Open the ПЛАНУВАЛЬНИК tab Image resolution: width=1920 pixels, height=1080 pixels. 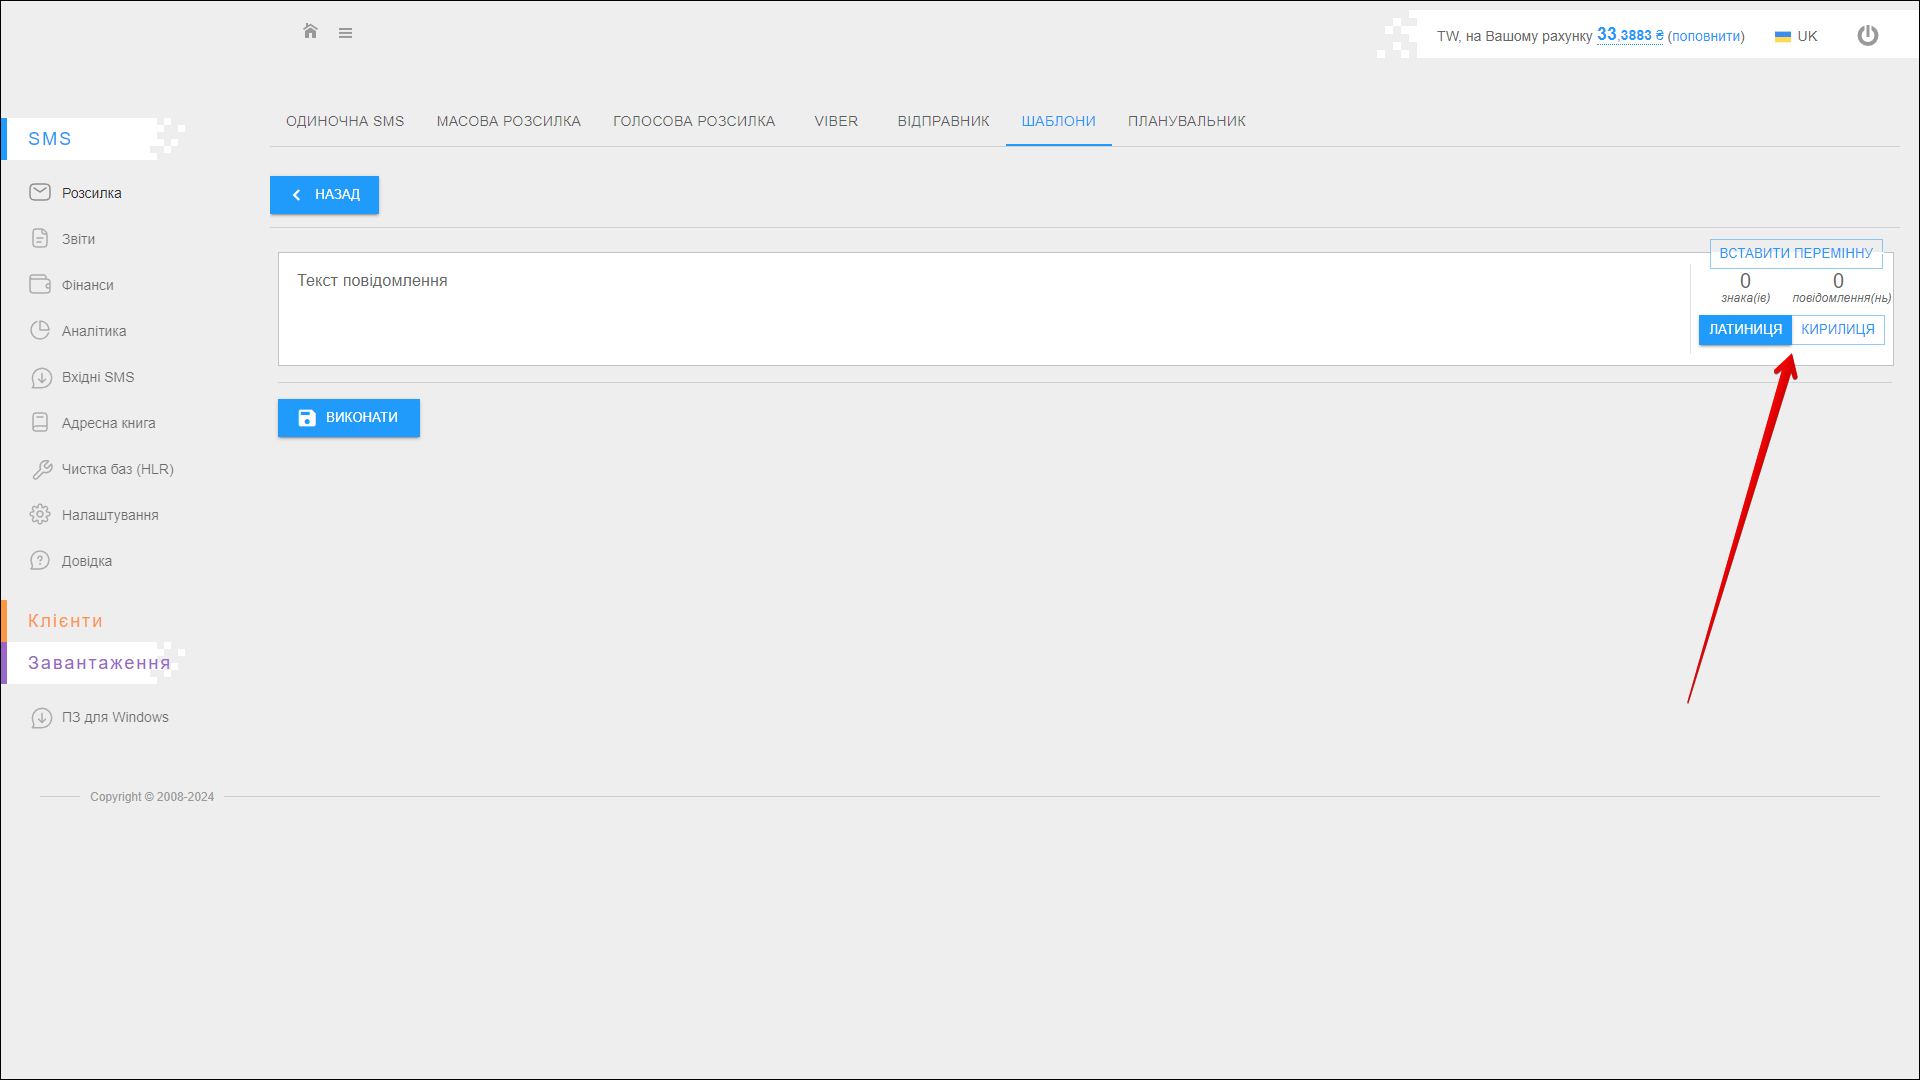pos(1186,121)
